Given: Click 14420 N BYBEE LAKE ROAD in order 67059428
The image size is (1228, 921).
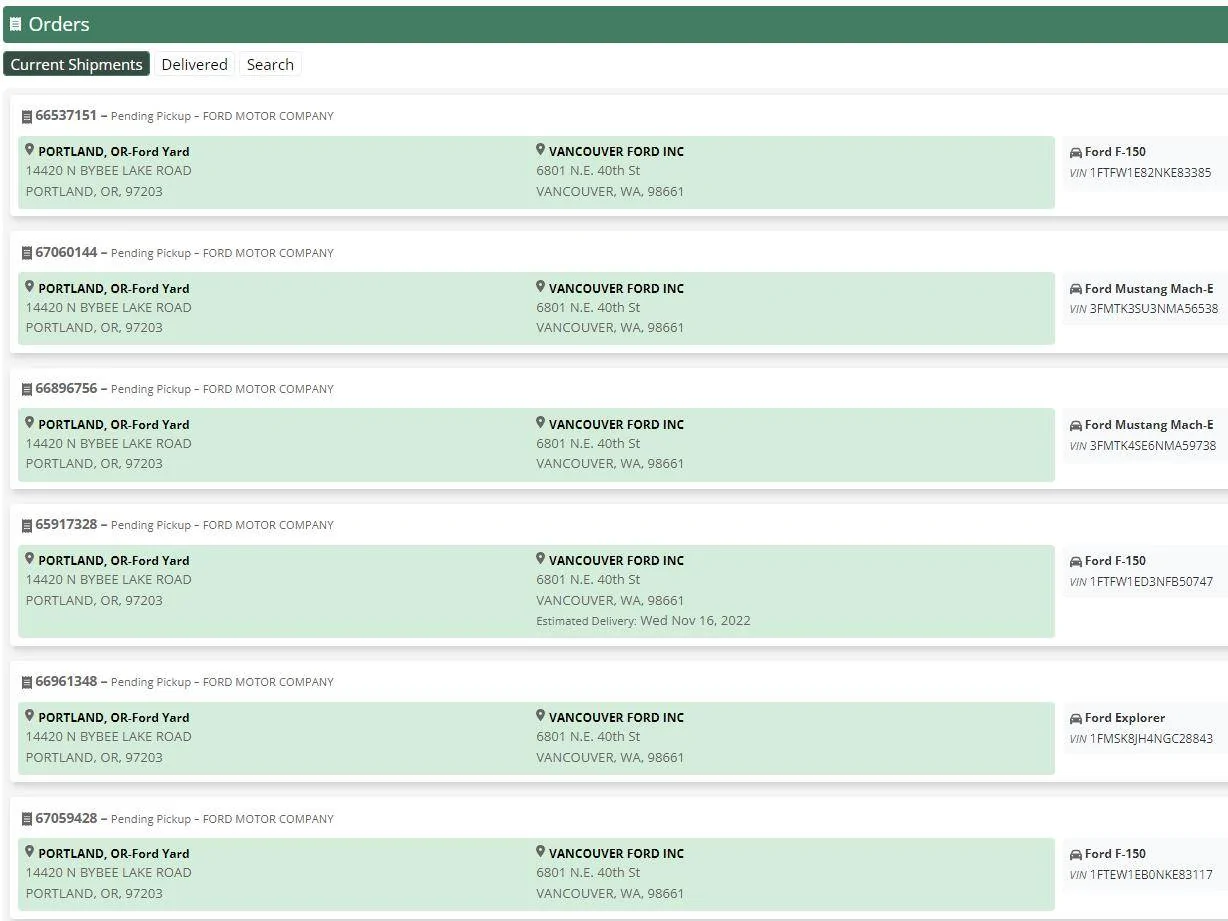Looking at the screenshot, I should click(x=109, y=872).
